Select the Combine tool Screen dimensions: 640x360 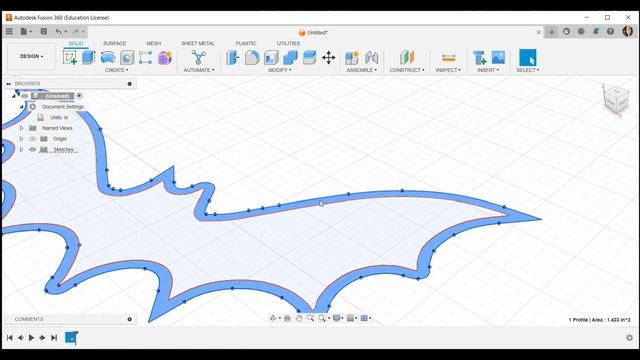(290, 58)
